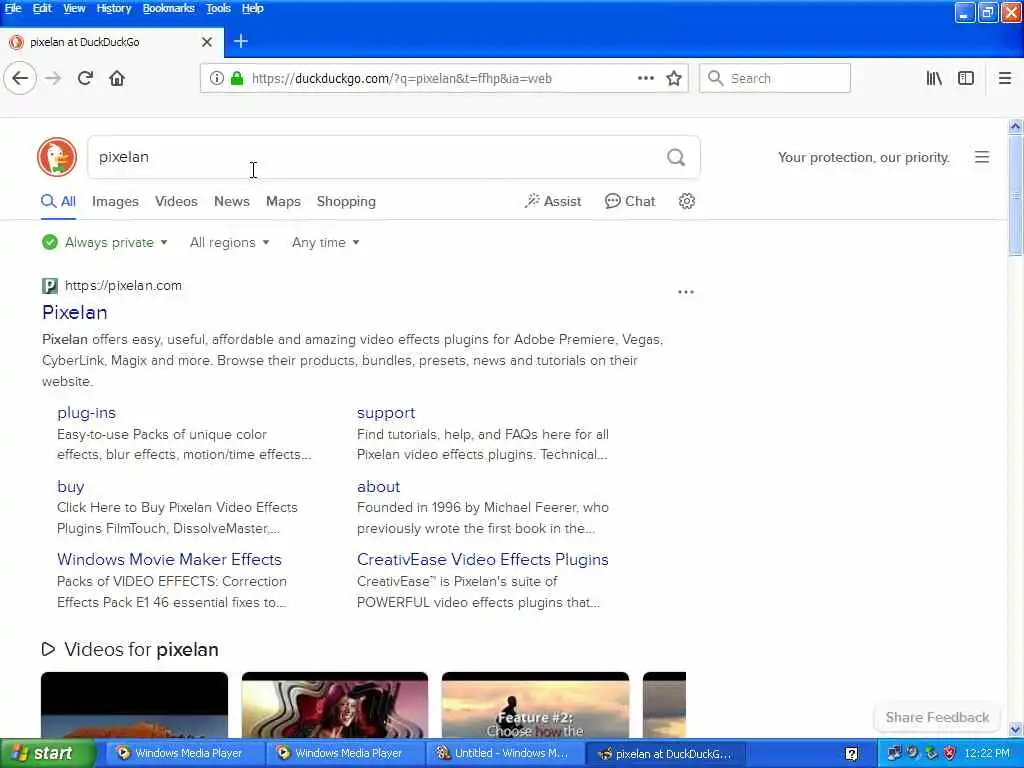Open page actions three-dot menu in address bar
The width and height of the screenshot is (1024, 768).
click(x=645, y=78)
